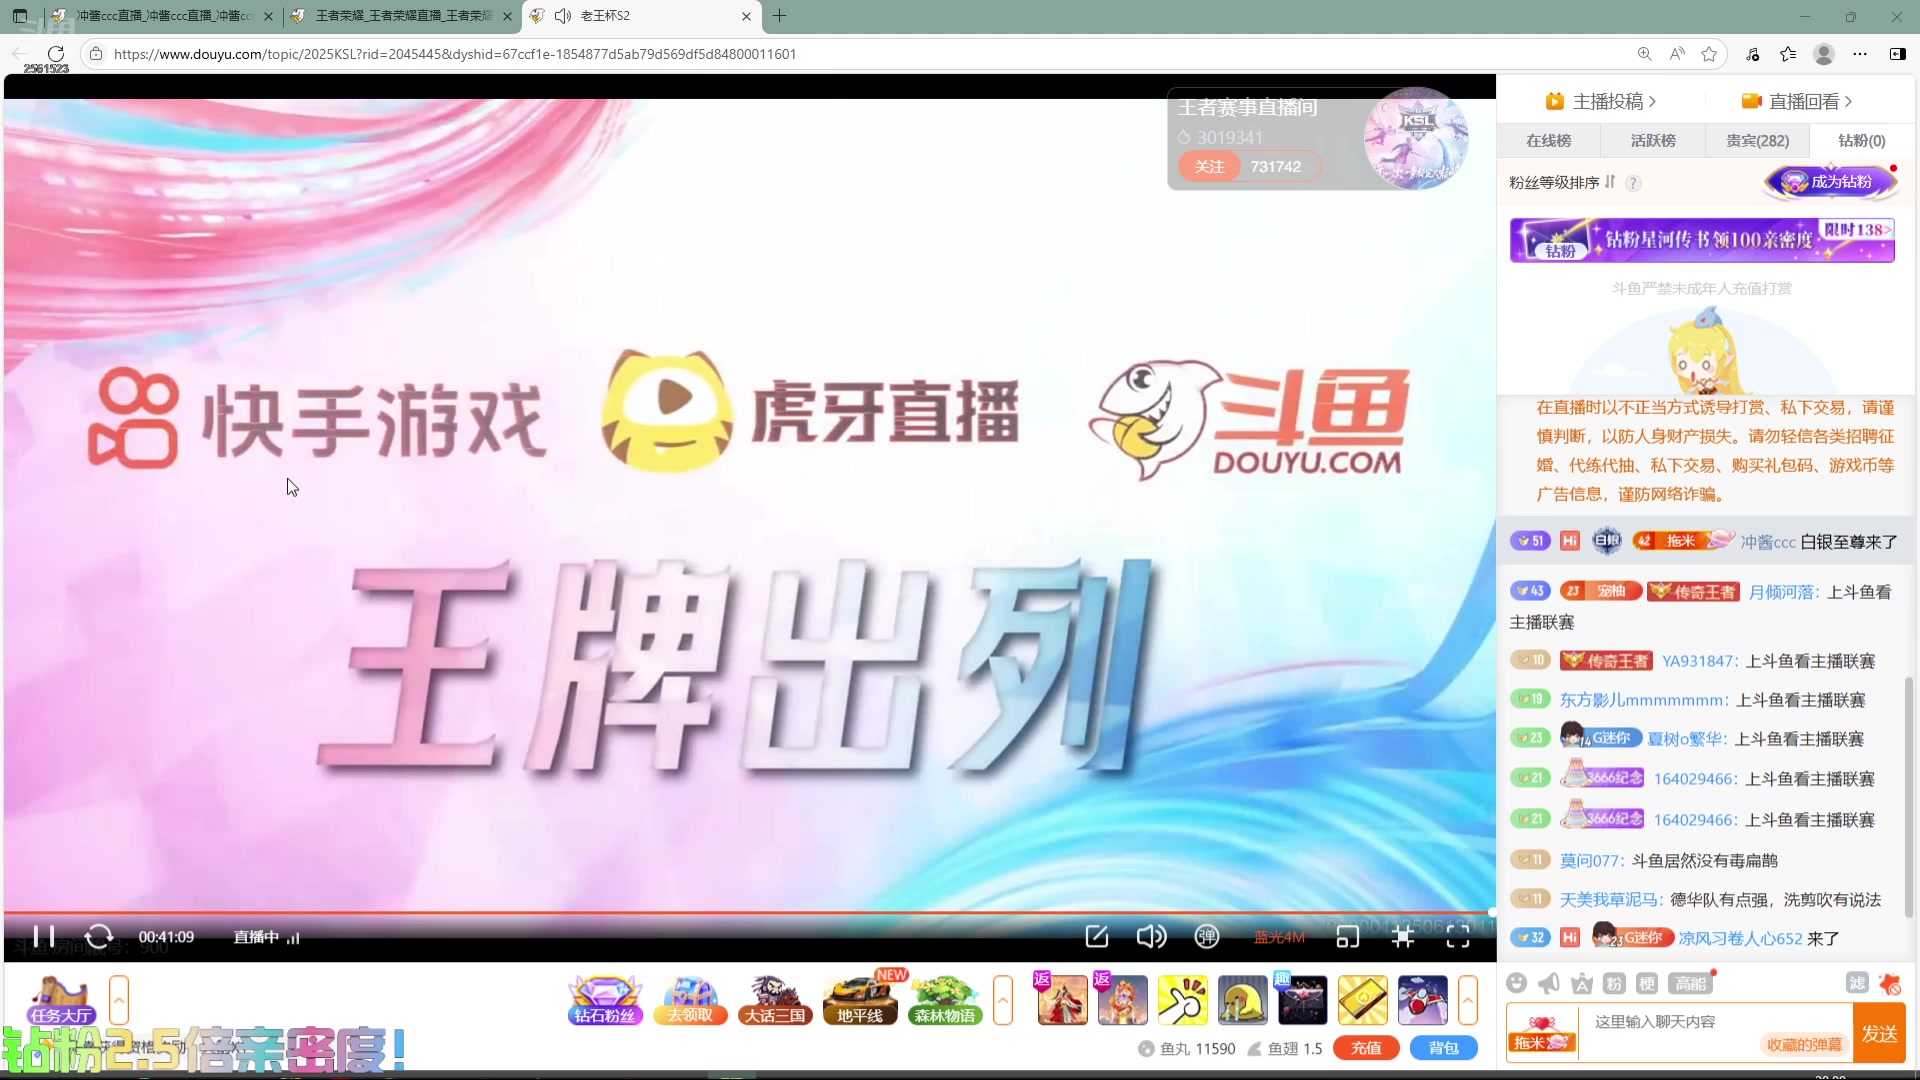Expand the activity list arrow after 森林物语
The image size is (1920, 1080).
pyautogui.click(x=1003, y=1000)
